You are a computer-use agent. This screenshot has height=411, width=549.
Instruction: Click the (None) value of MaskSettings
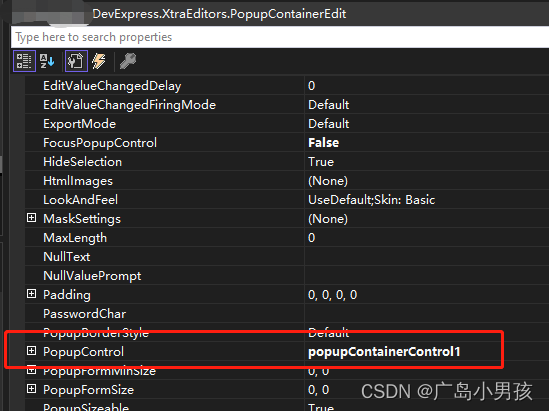pyautogui.click(x=328, y=219)
